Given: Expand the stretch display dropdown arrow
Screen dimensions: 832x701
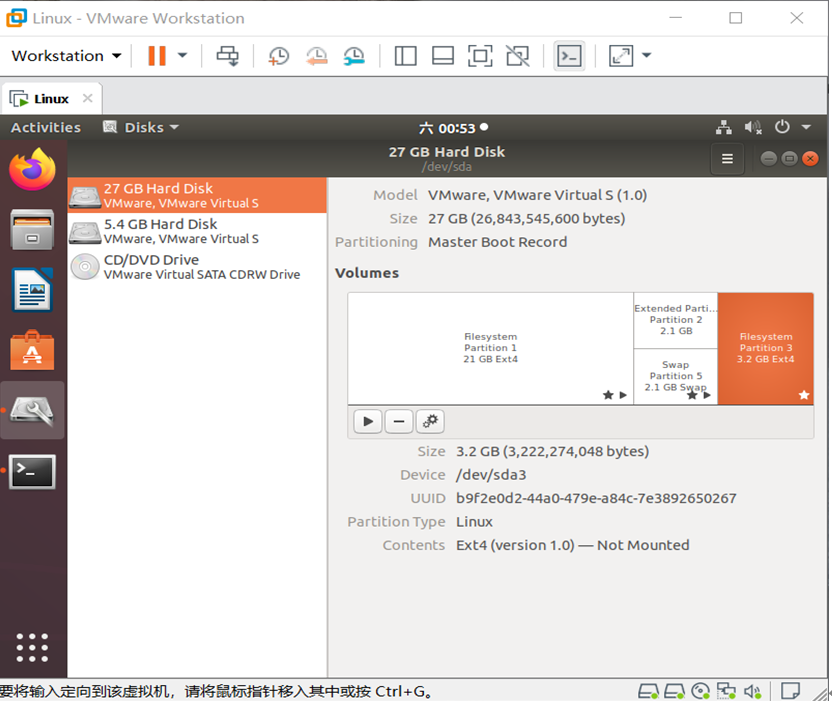Looking at the screenshot, I should click(646, 55).
